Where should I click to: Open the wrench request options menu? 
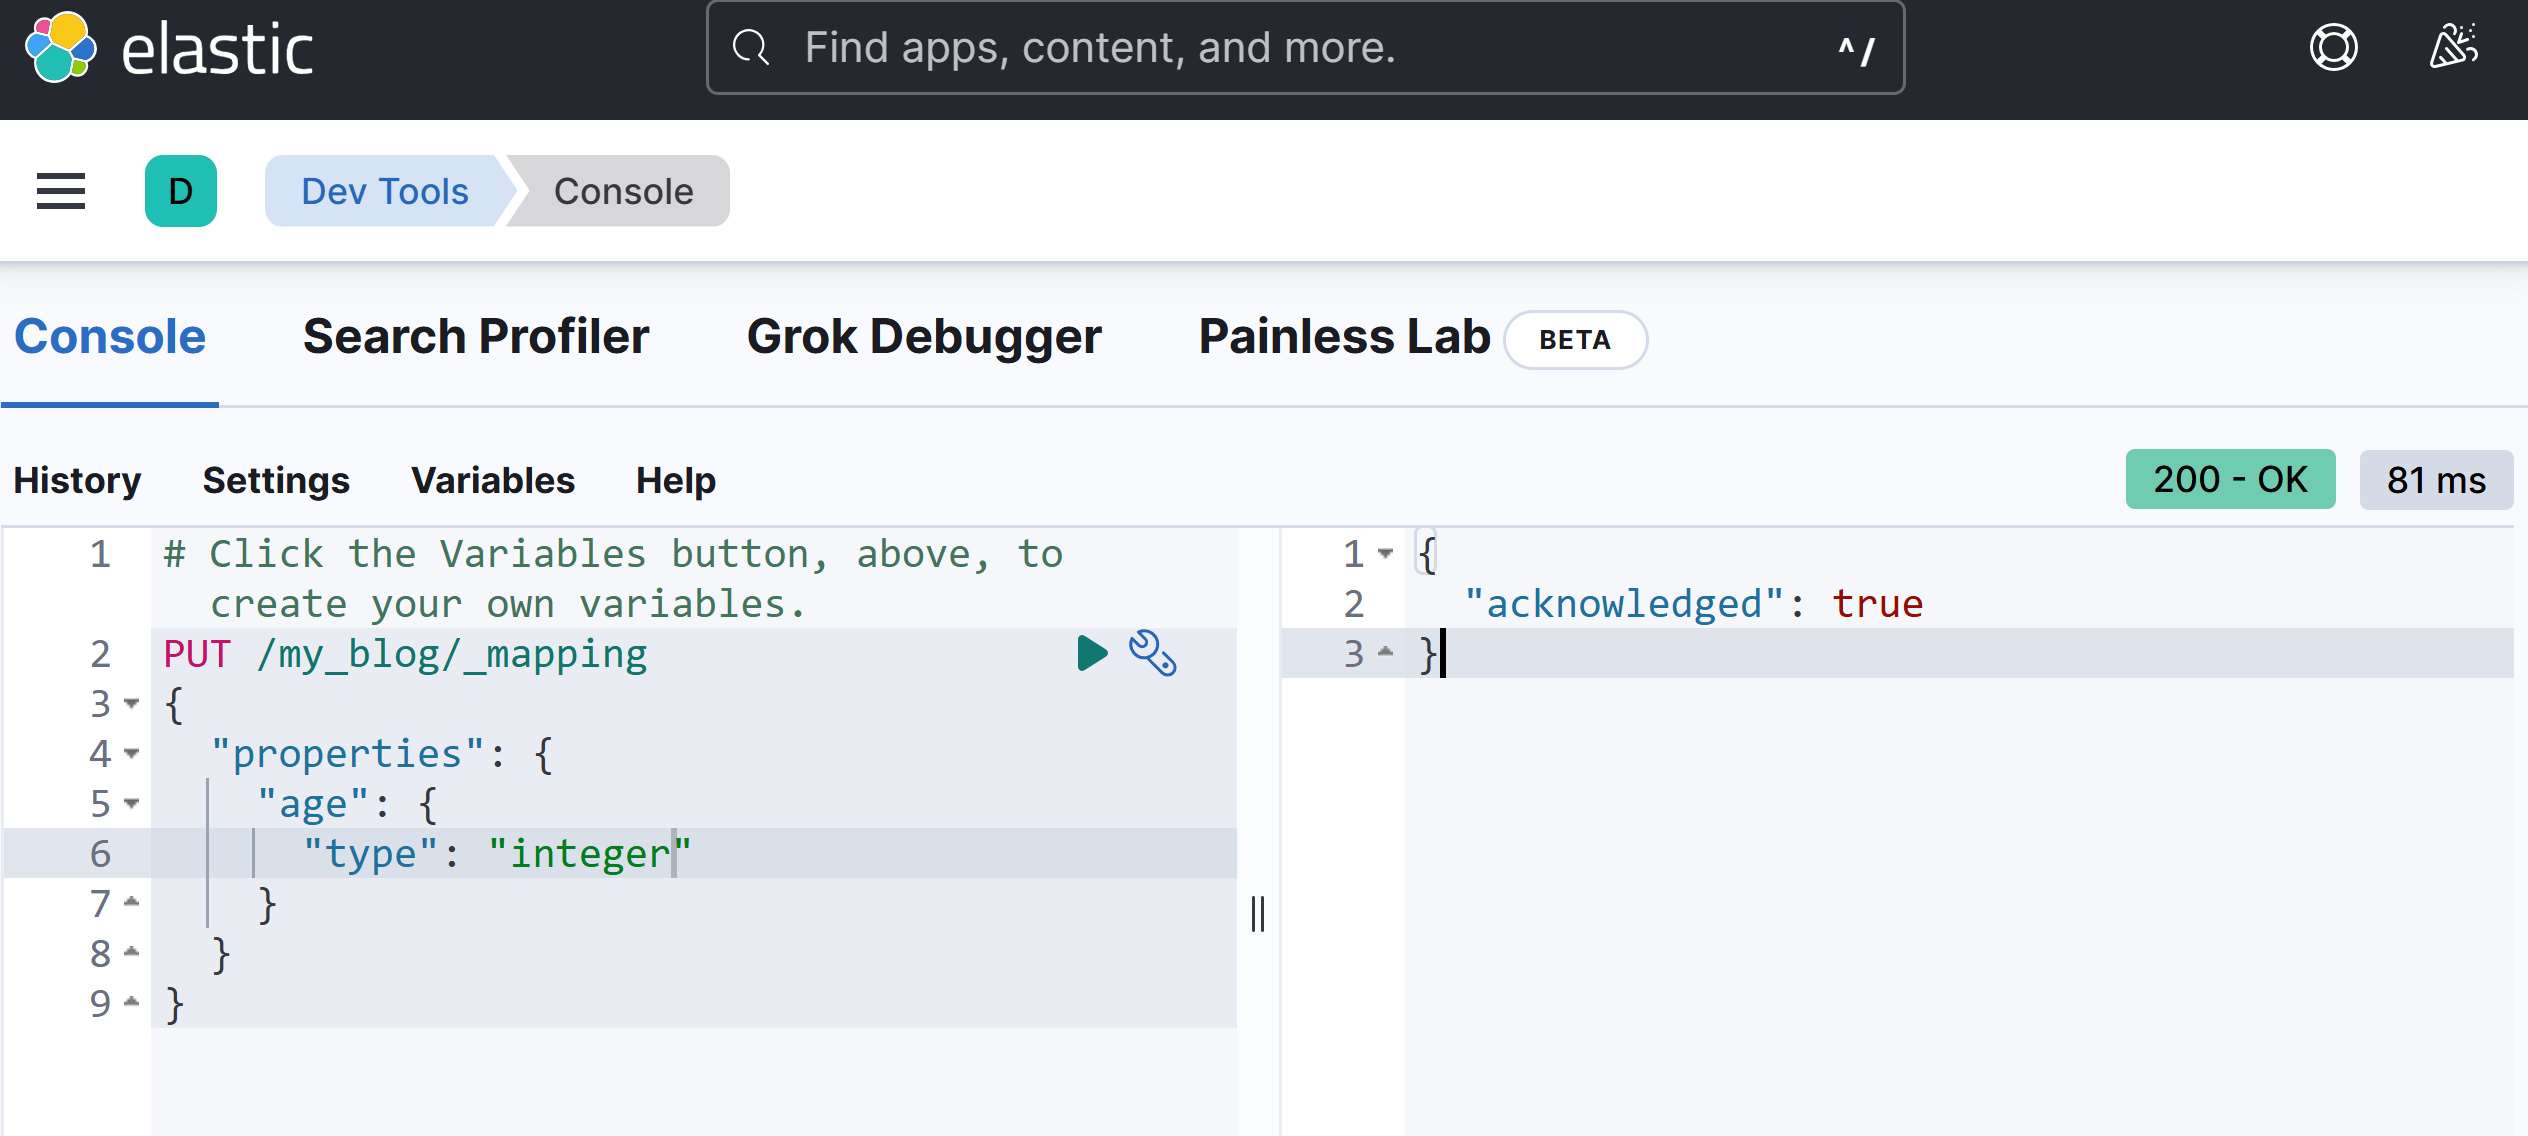pos(1152,653)
